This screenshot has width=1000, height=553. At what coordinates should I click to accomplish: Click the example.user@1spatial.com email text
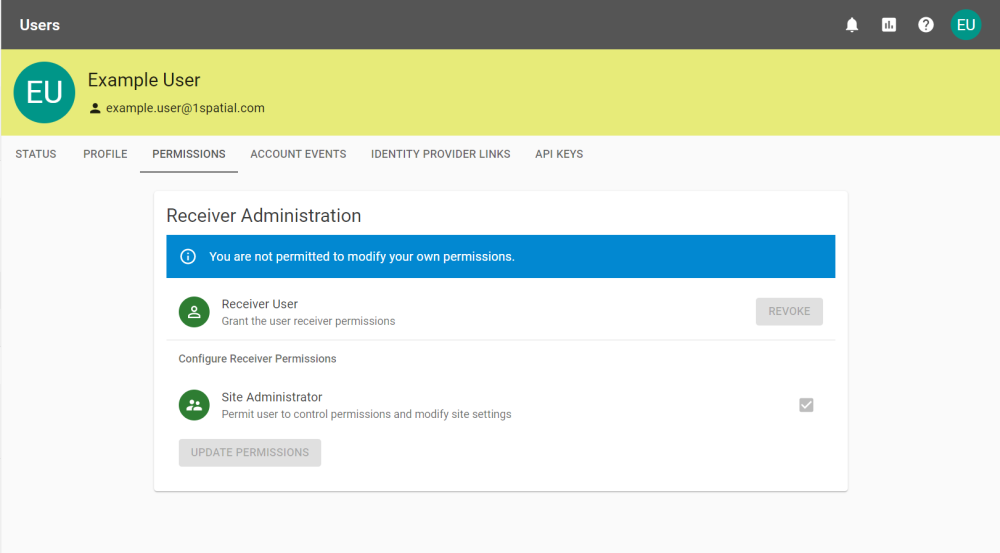point(185,108)
